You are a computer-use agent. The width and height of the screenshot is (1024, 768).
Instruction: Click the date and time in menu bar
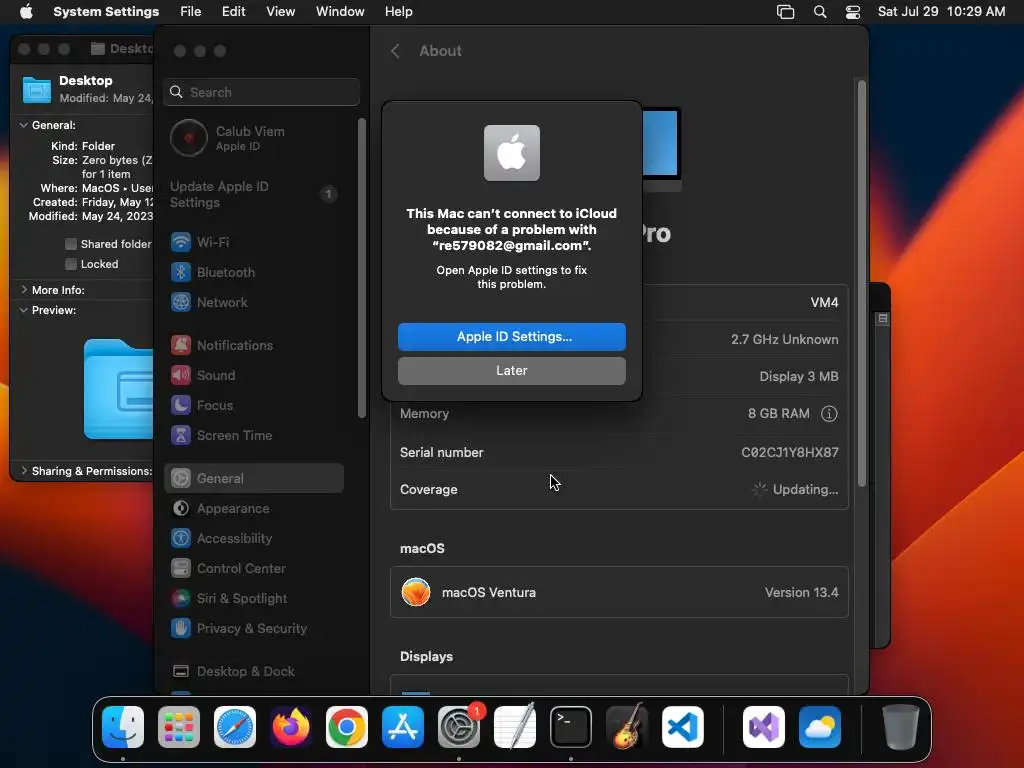click(941, 12)
